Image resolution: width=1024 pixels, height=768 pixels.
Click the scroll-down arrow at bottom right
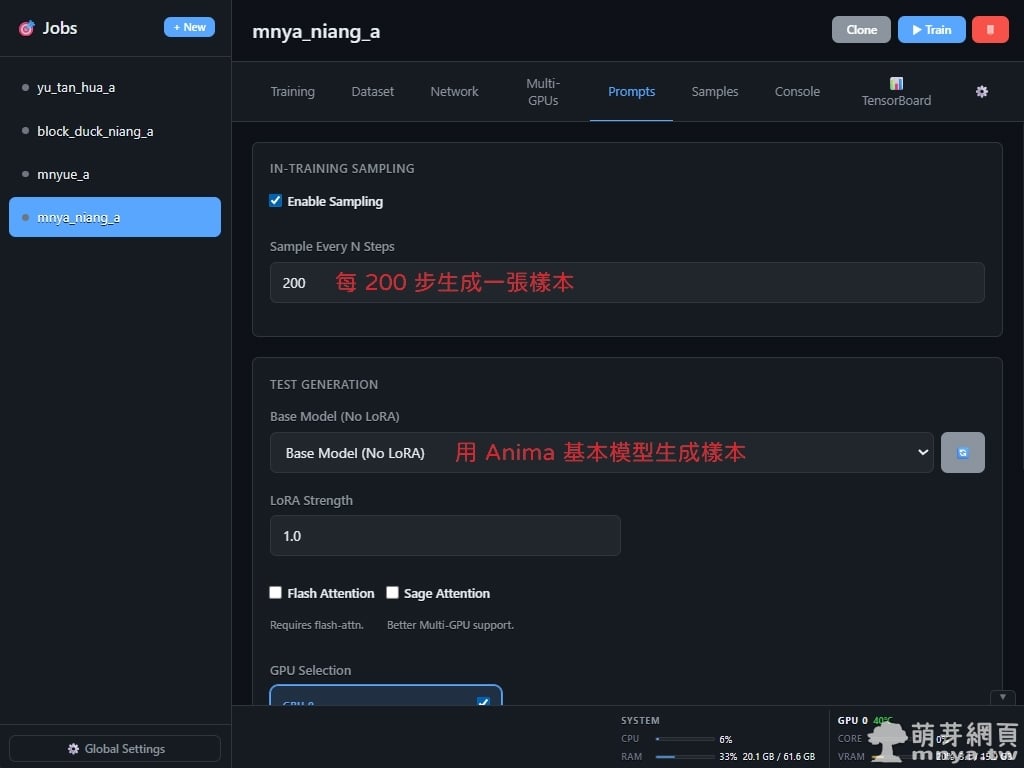(1002, 697)
